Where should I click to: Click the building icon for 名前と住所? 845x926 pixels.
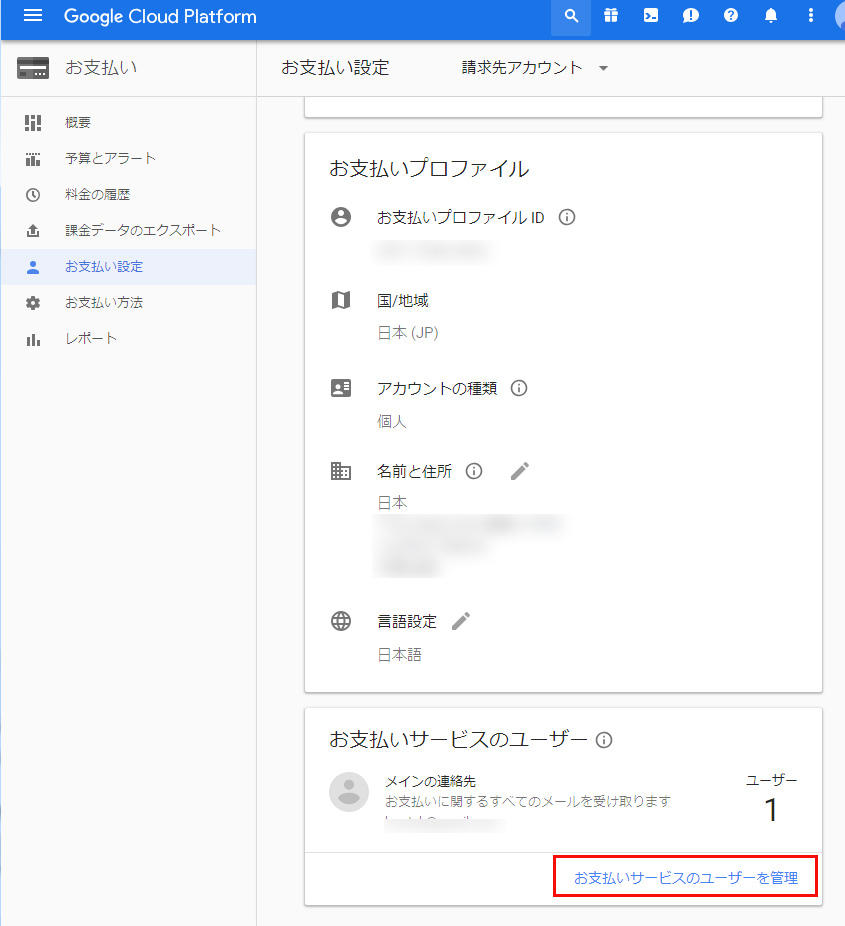(341, 471)
